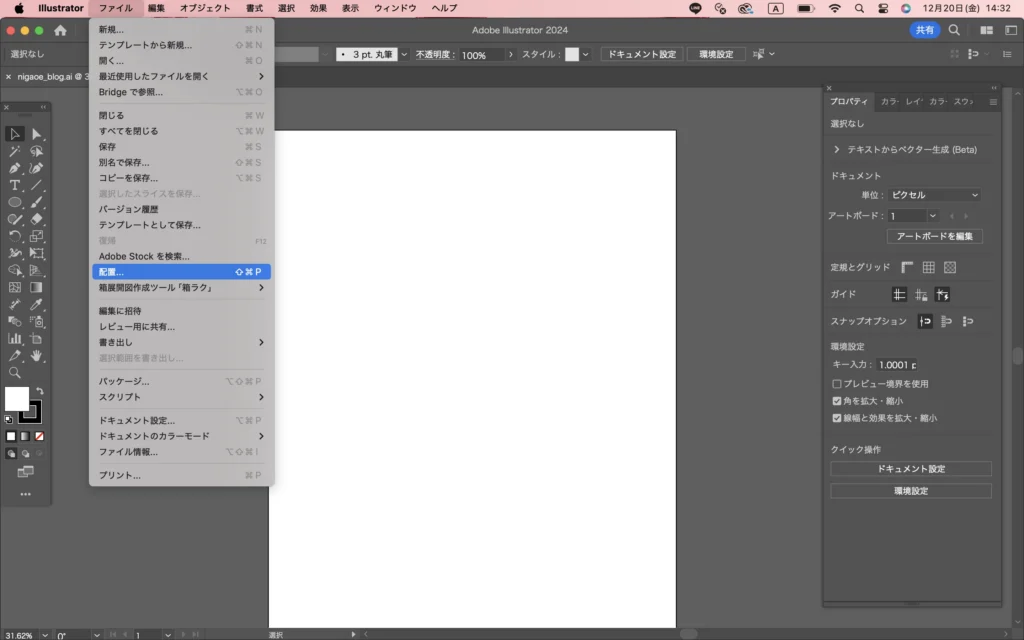Select the Pen tool
Screen dimensions: 1024x640
[x=15, y=168]
